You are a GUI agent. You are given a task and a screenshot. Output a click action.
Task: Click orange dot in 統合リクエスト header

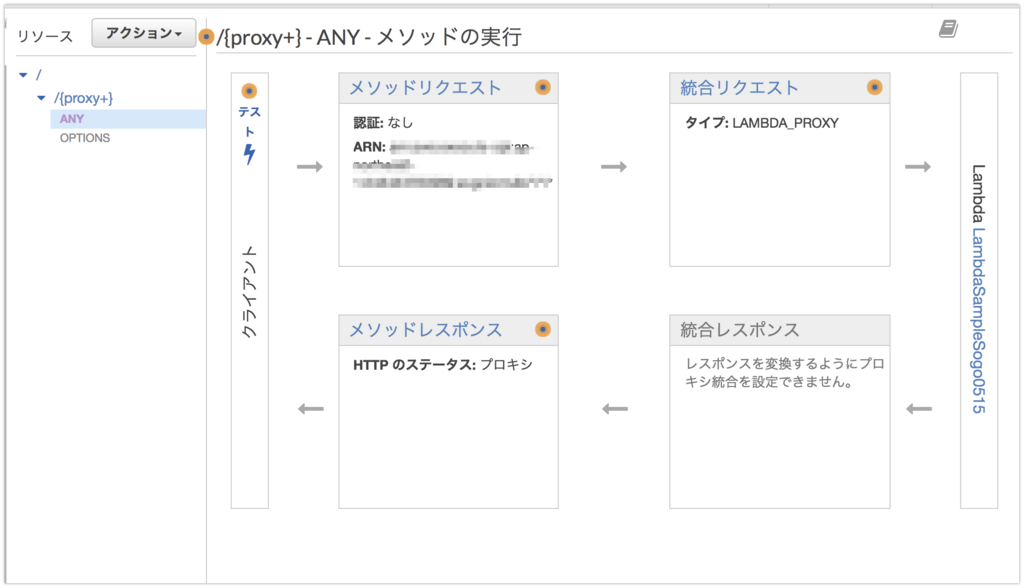point(874,88)
